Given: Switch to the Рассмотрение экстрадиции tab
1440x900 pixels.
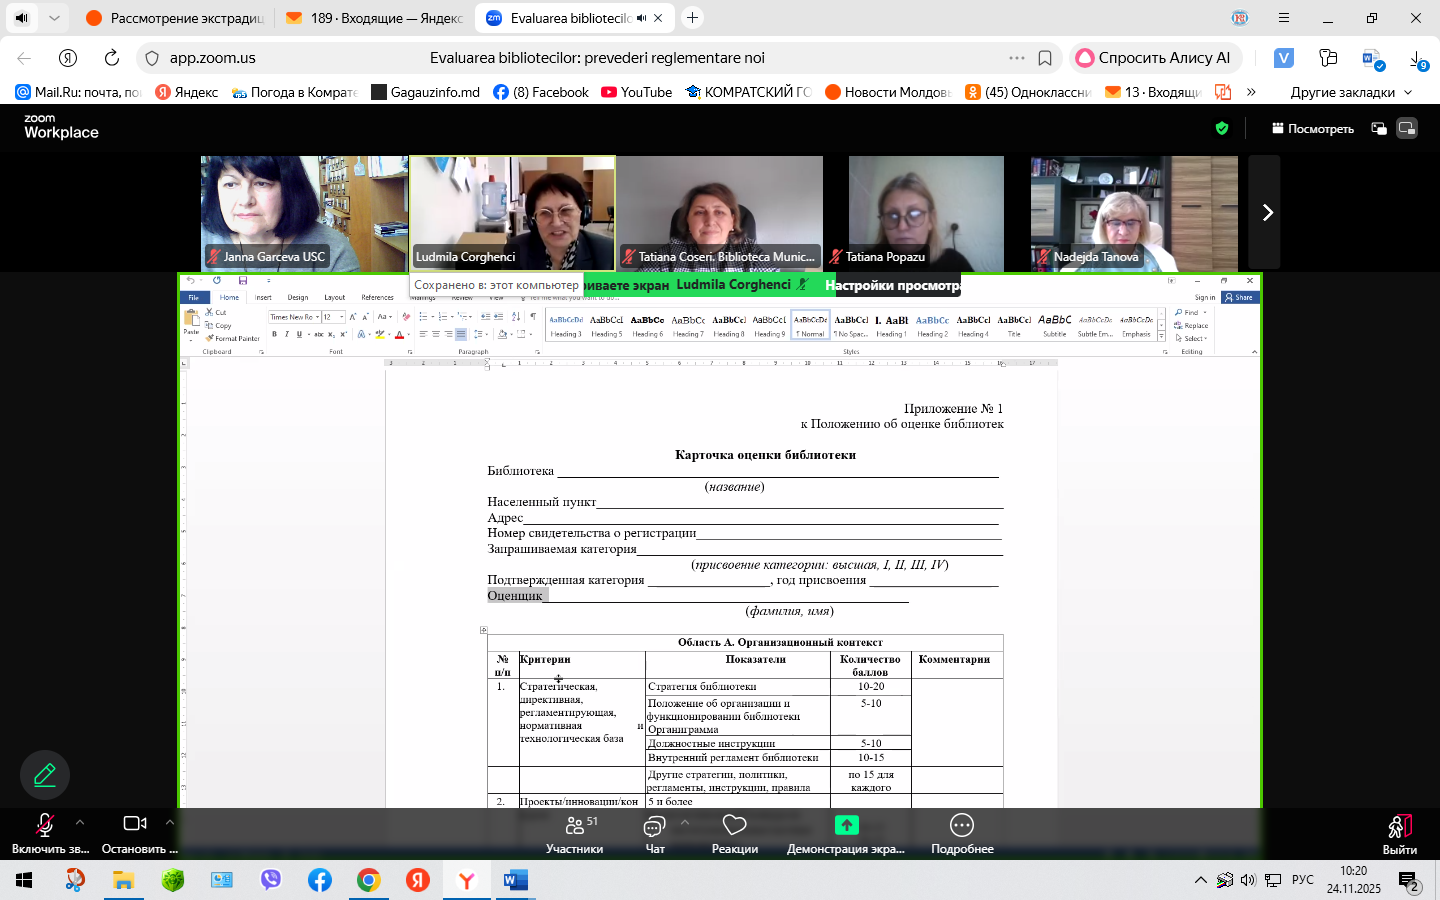Looking at the screenshot, I should pos(175,18).
